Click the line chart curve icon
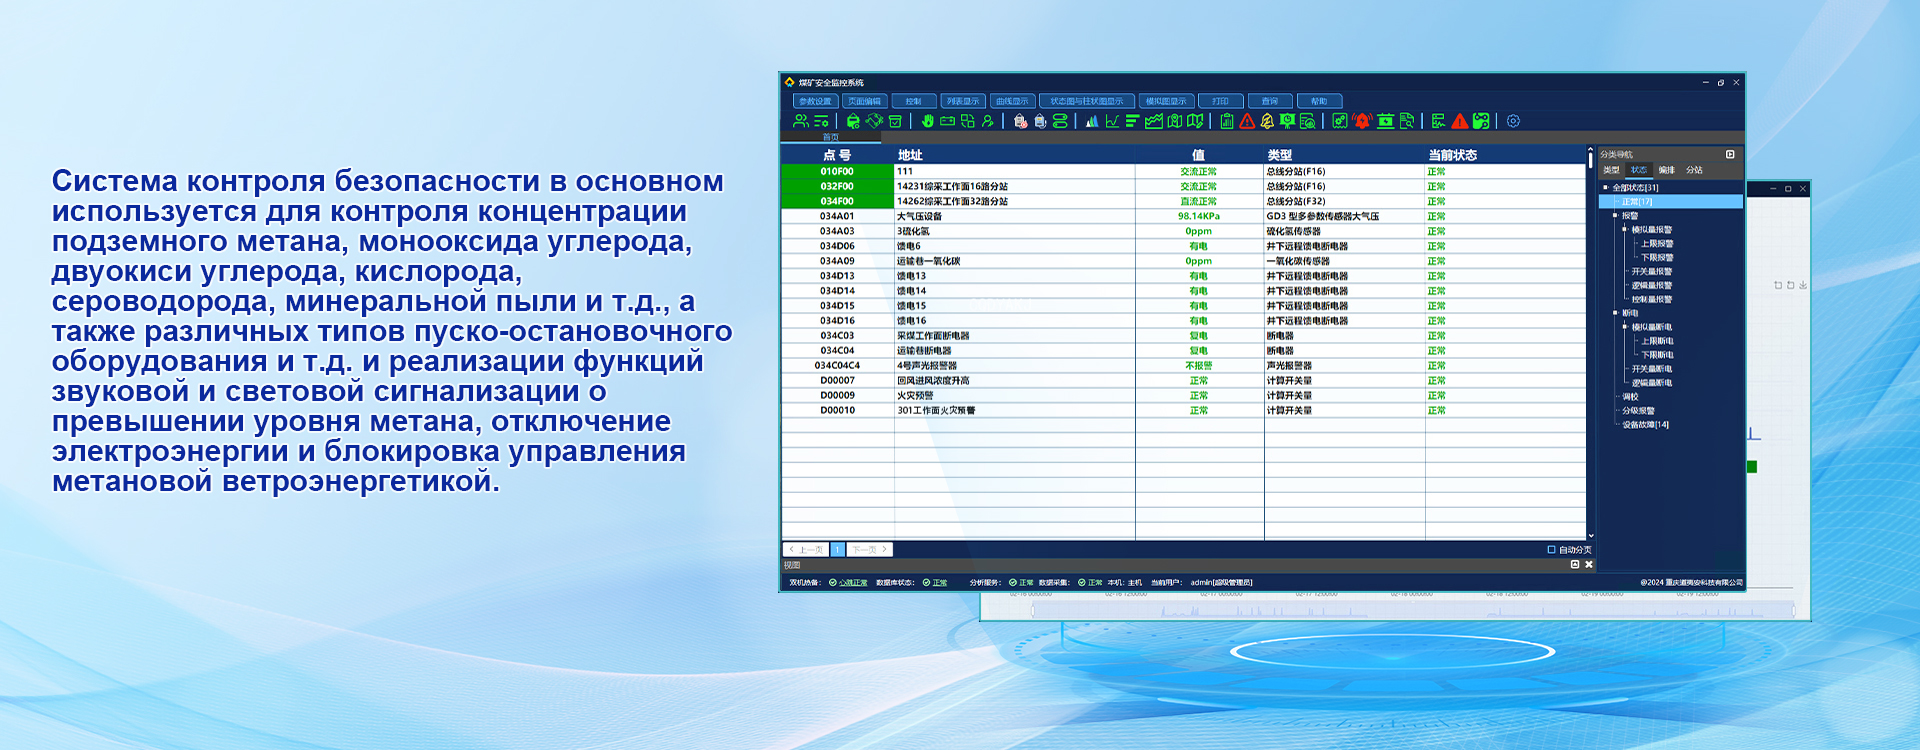 [x=1112, y=121]
